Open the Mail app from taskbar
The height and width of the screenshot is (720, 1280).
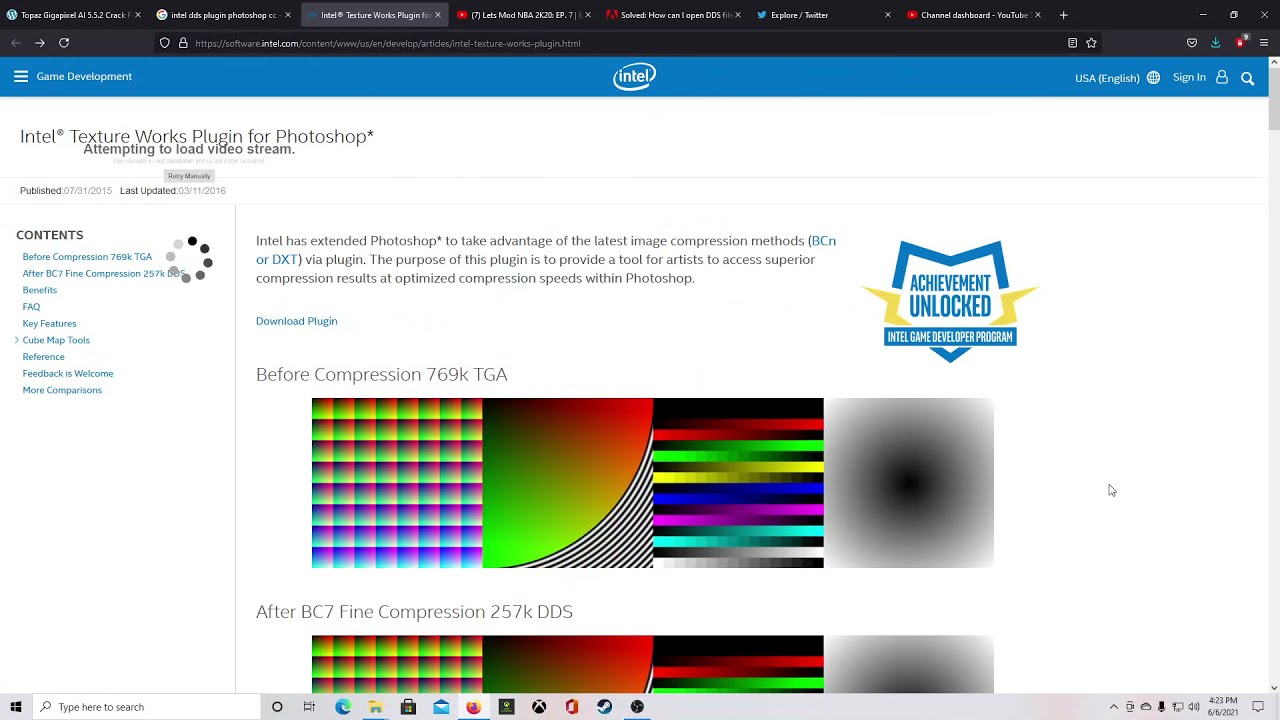tap(441, 707)
